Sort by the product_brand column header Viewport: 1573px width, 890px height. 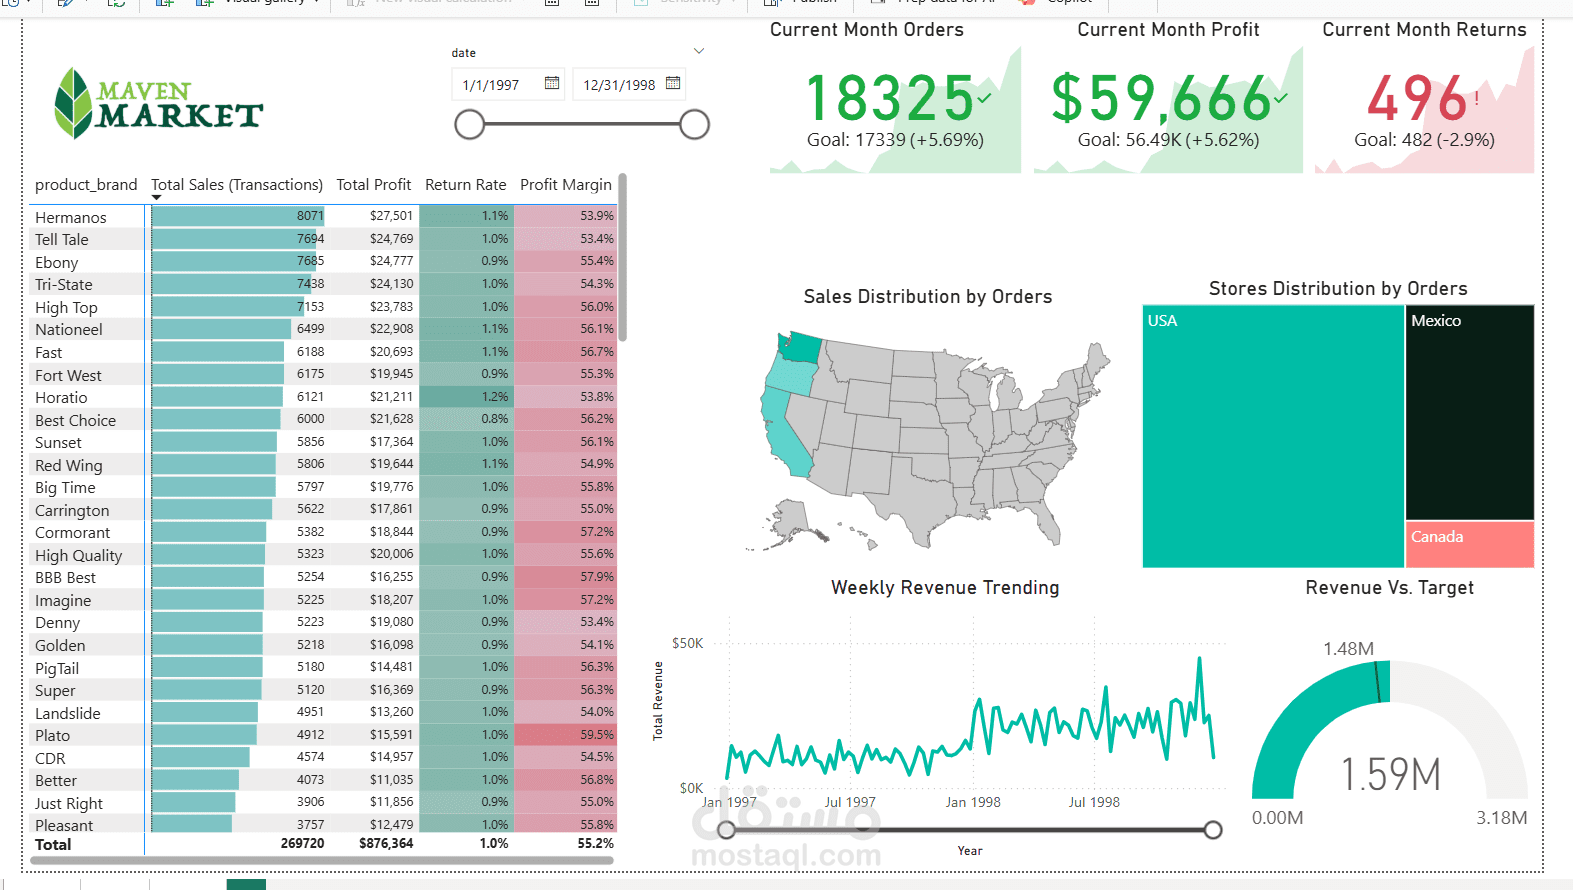(x=86, y=185)
